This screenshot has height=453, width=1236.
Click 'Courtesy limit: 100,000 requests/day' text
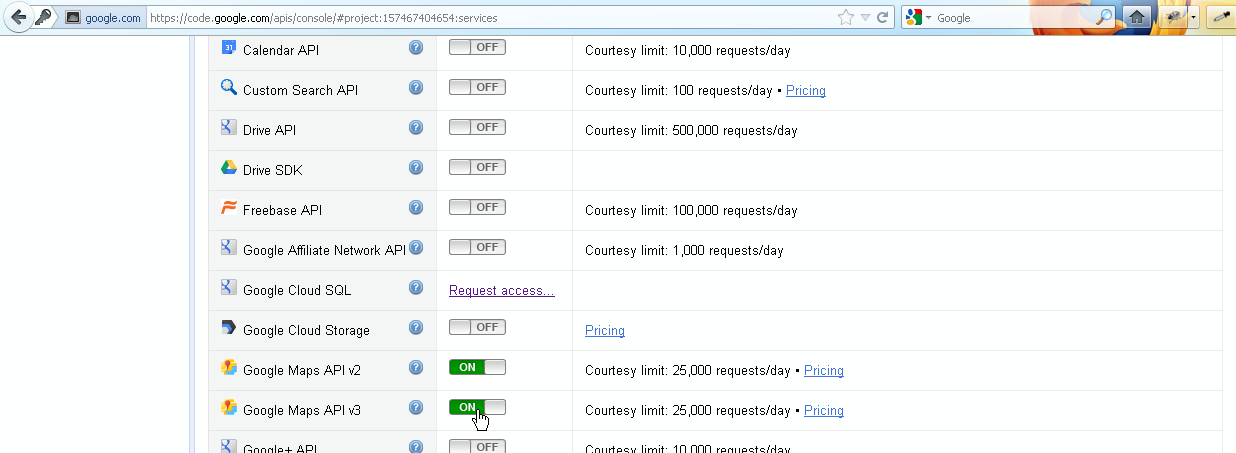coord(691,210)
